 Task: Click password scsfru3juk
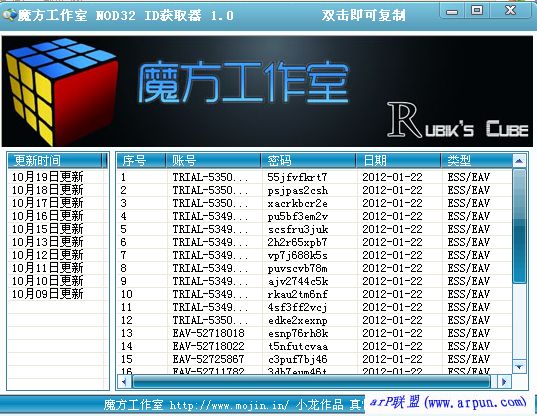pos(298,229)
